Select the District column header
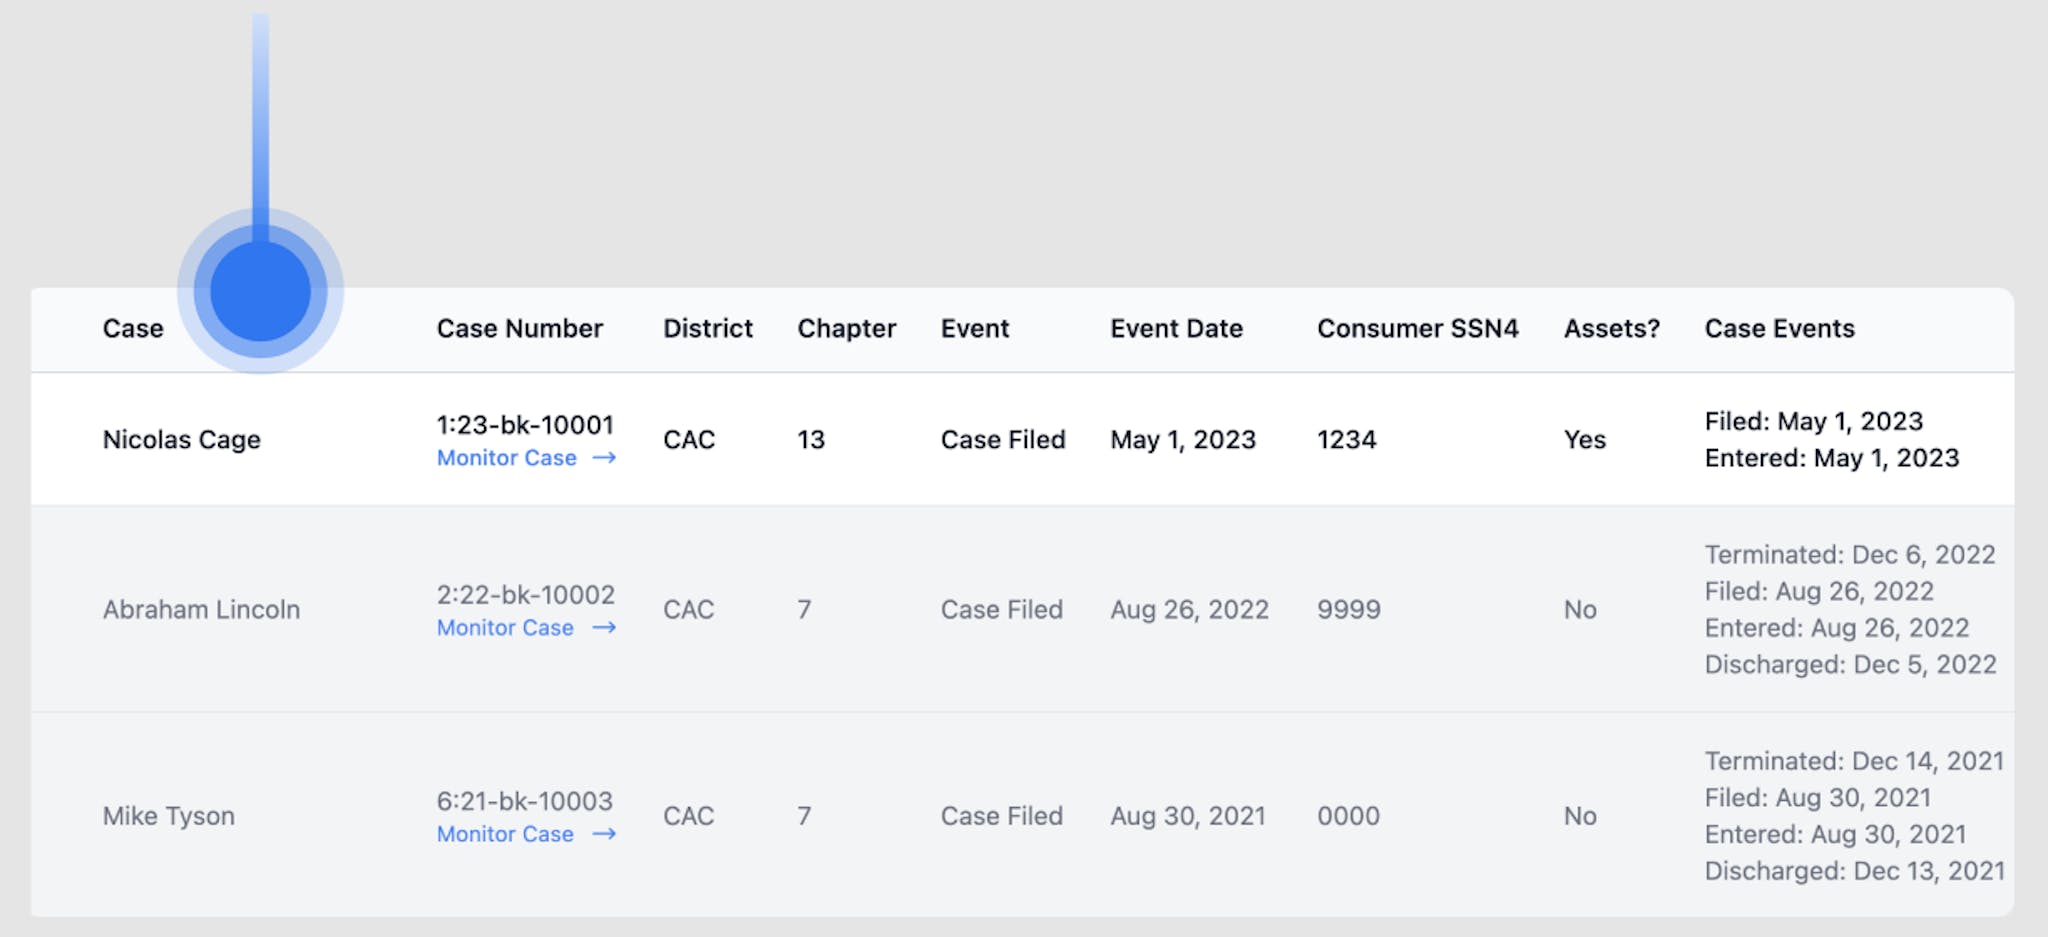This screenshot has height=937, width=2048. (x=708, y=329)
